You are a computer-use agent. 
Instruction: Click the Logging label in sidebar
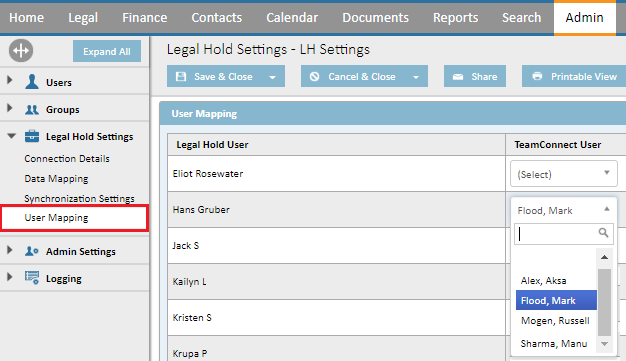[63, 279]
